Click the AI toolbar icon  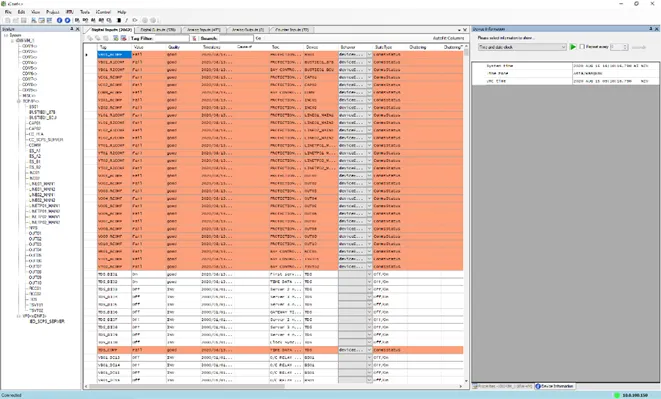click(x=93, y=20)
